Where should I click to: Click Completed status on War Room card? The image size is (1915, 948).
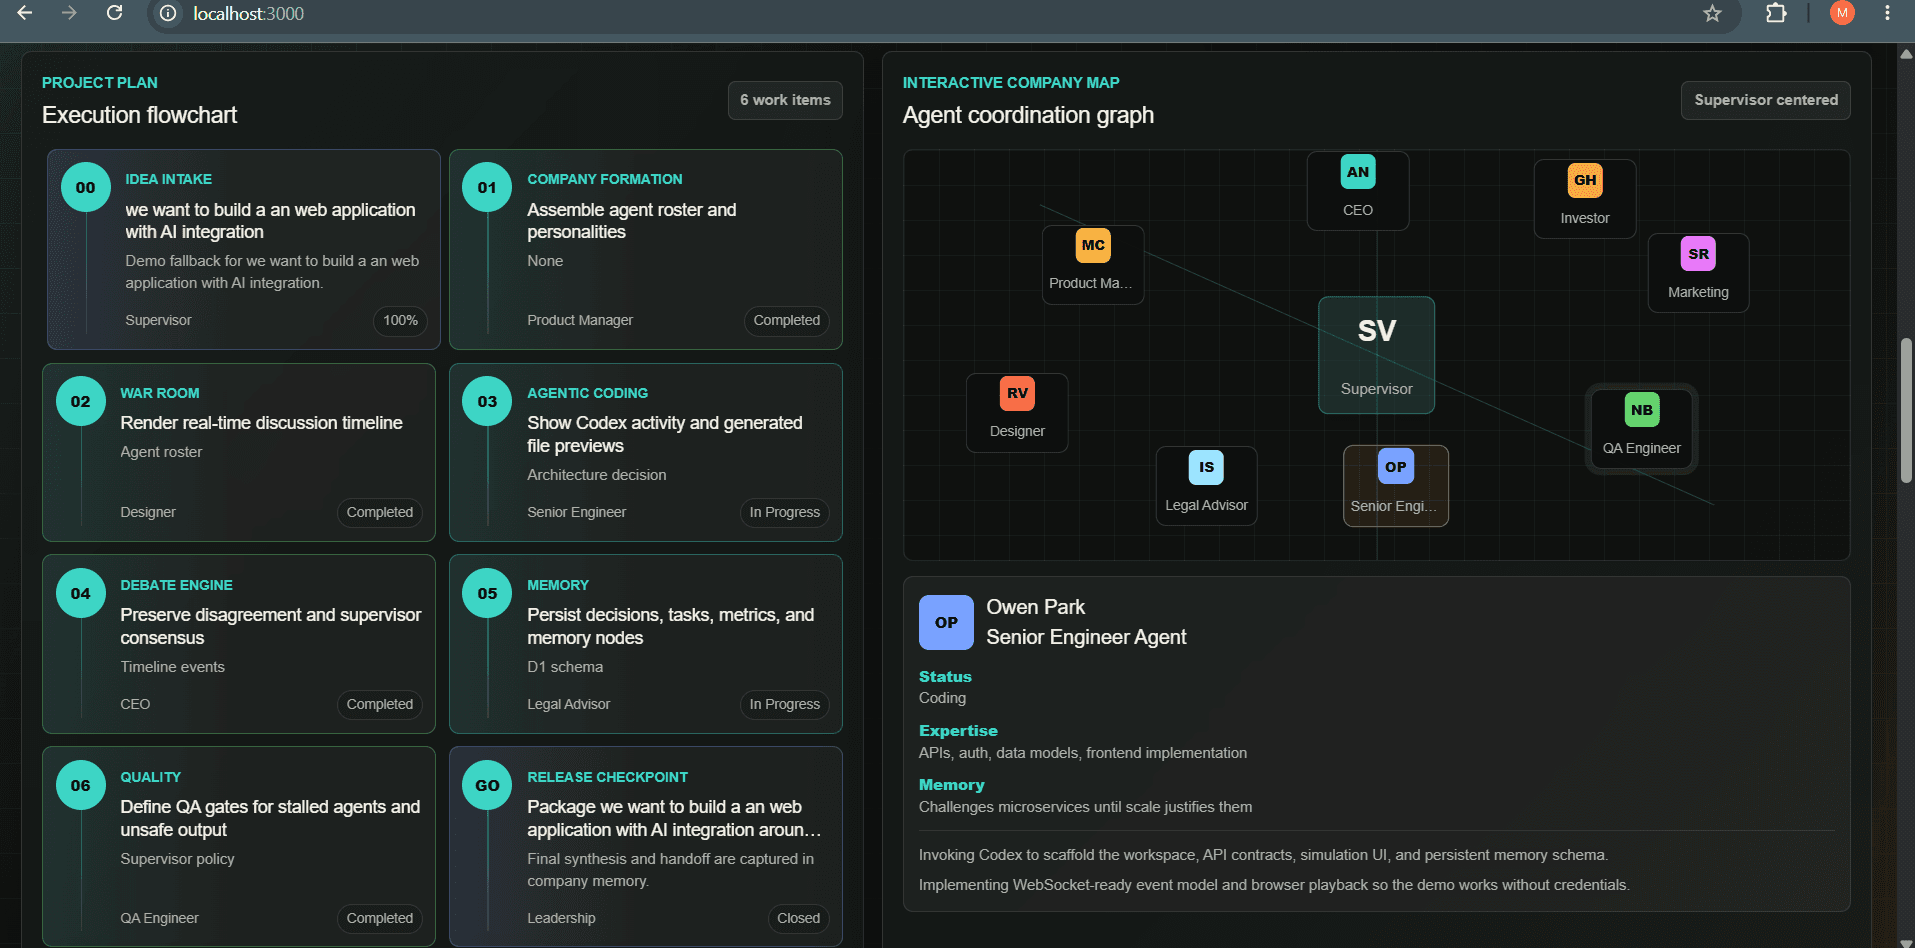point(379,512)
